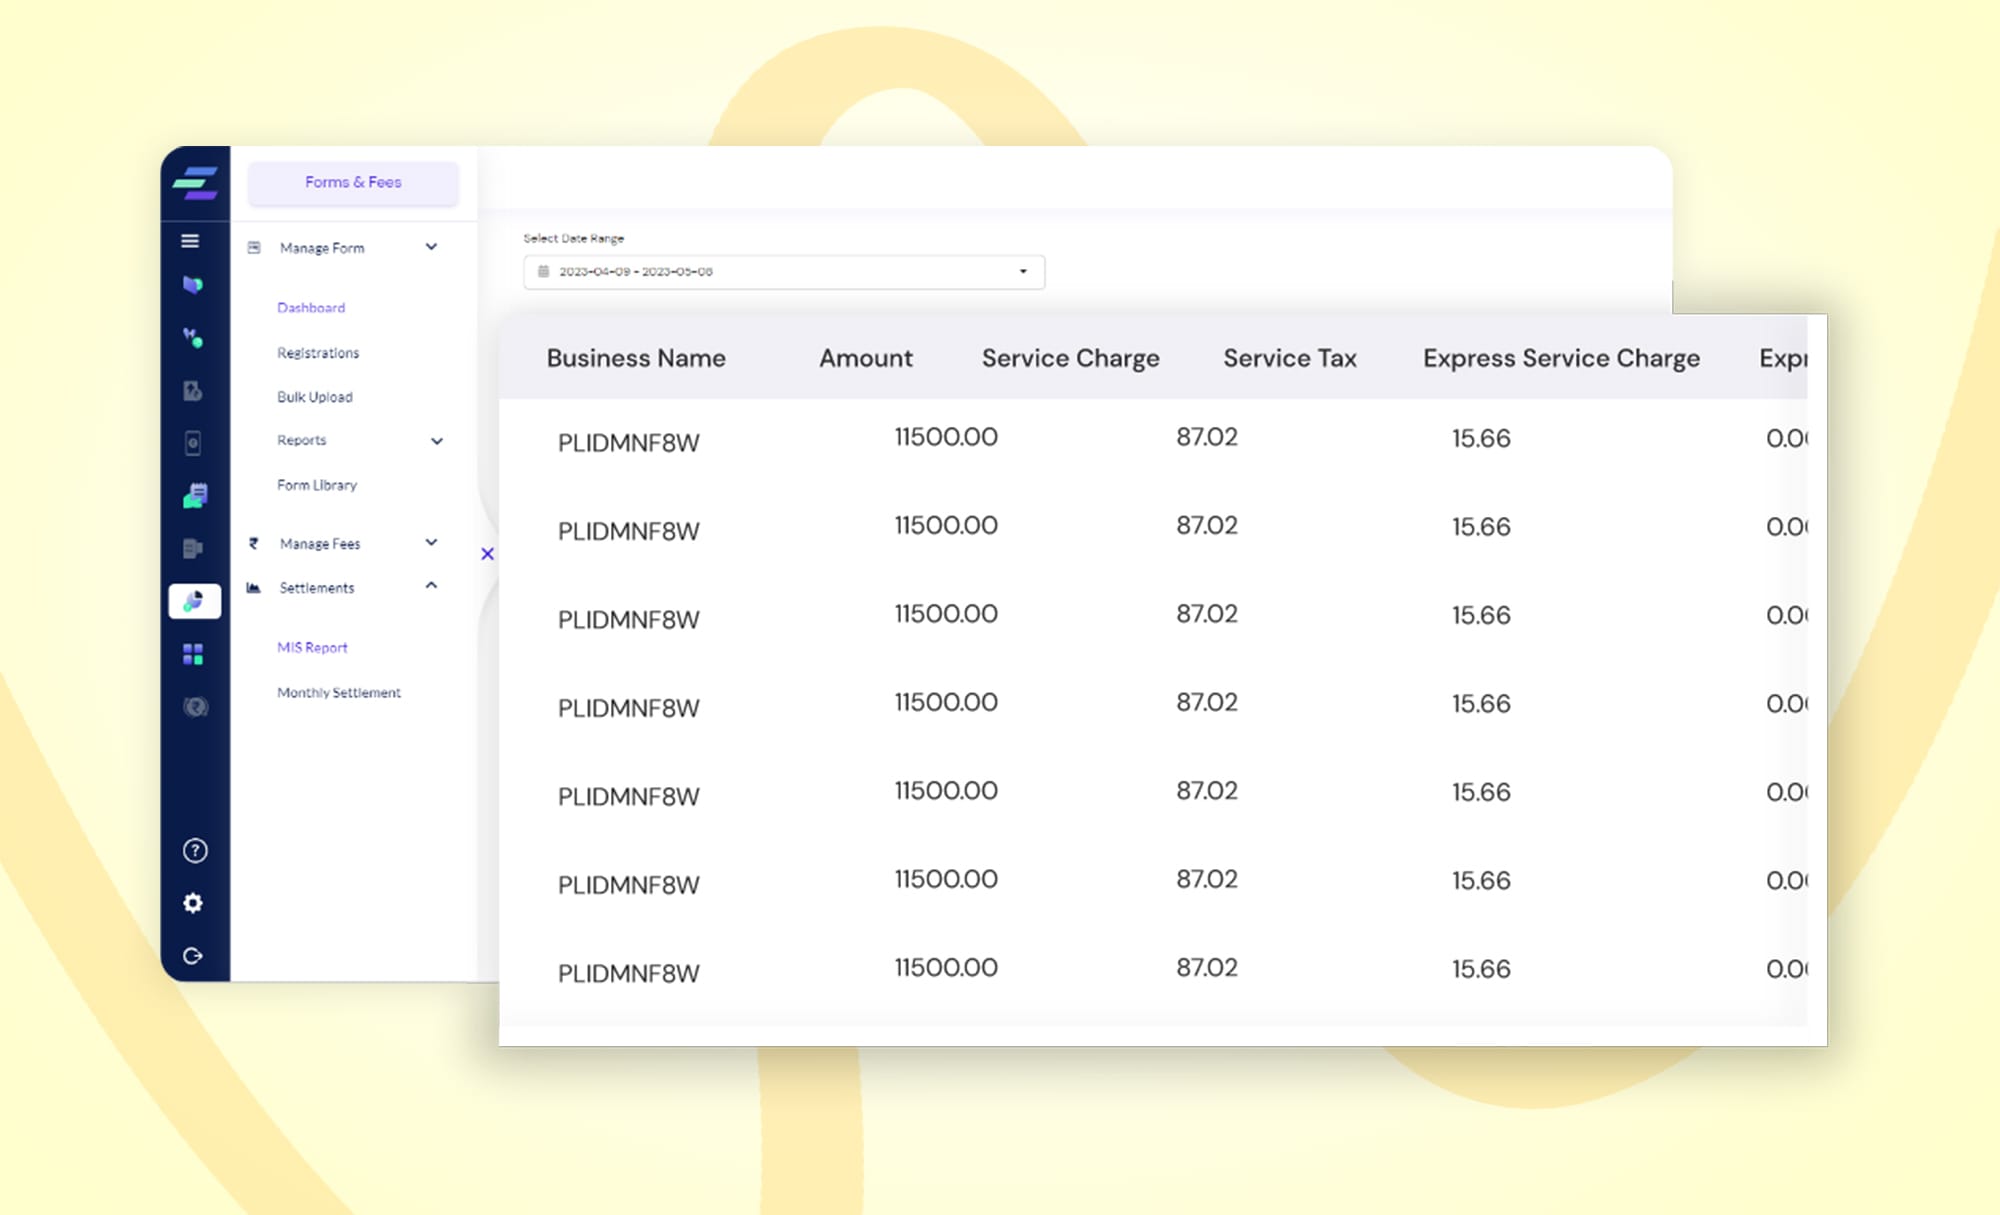
Task: Open Form Library menu item
Action: (x=317, y=485)
